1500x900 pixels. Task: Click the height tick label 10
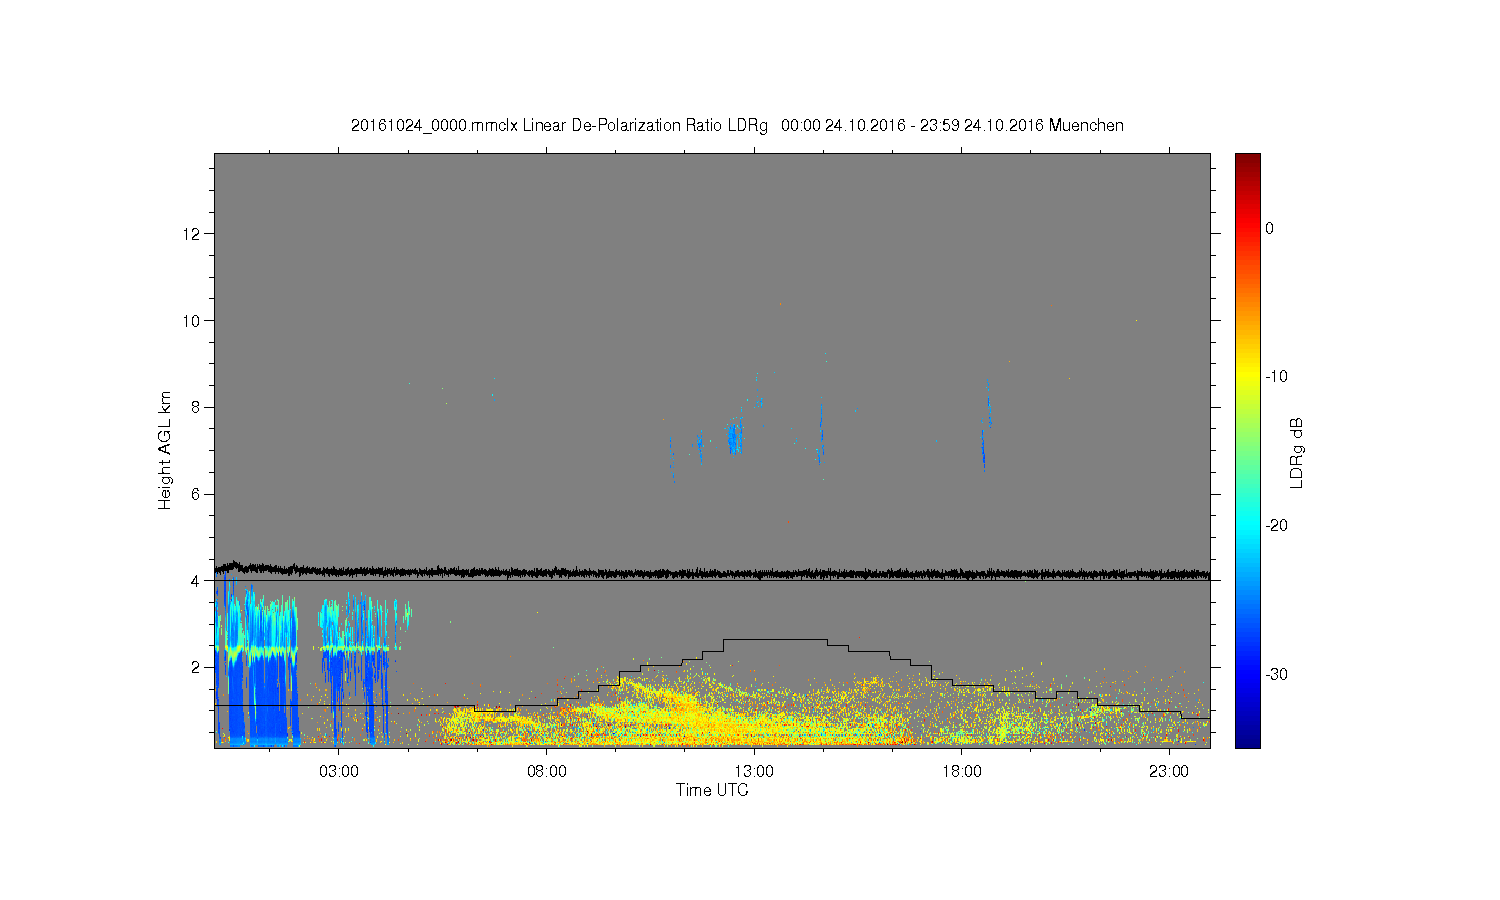(192, 321)
